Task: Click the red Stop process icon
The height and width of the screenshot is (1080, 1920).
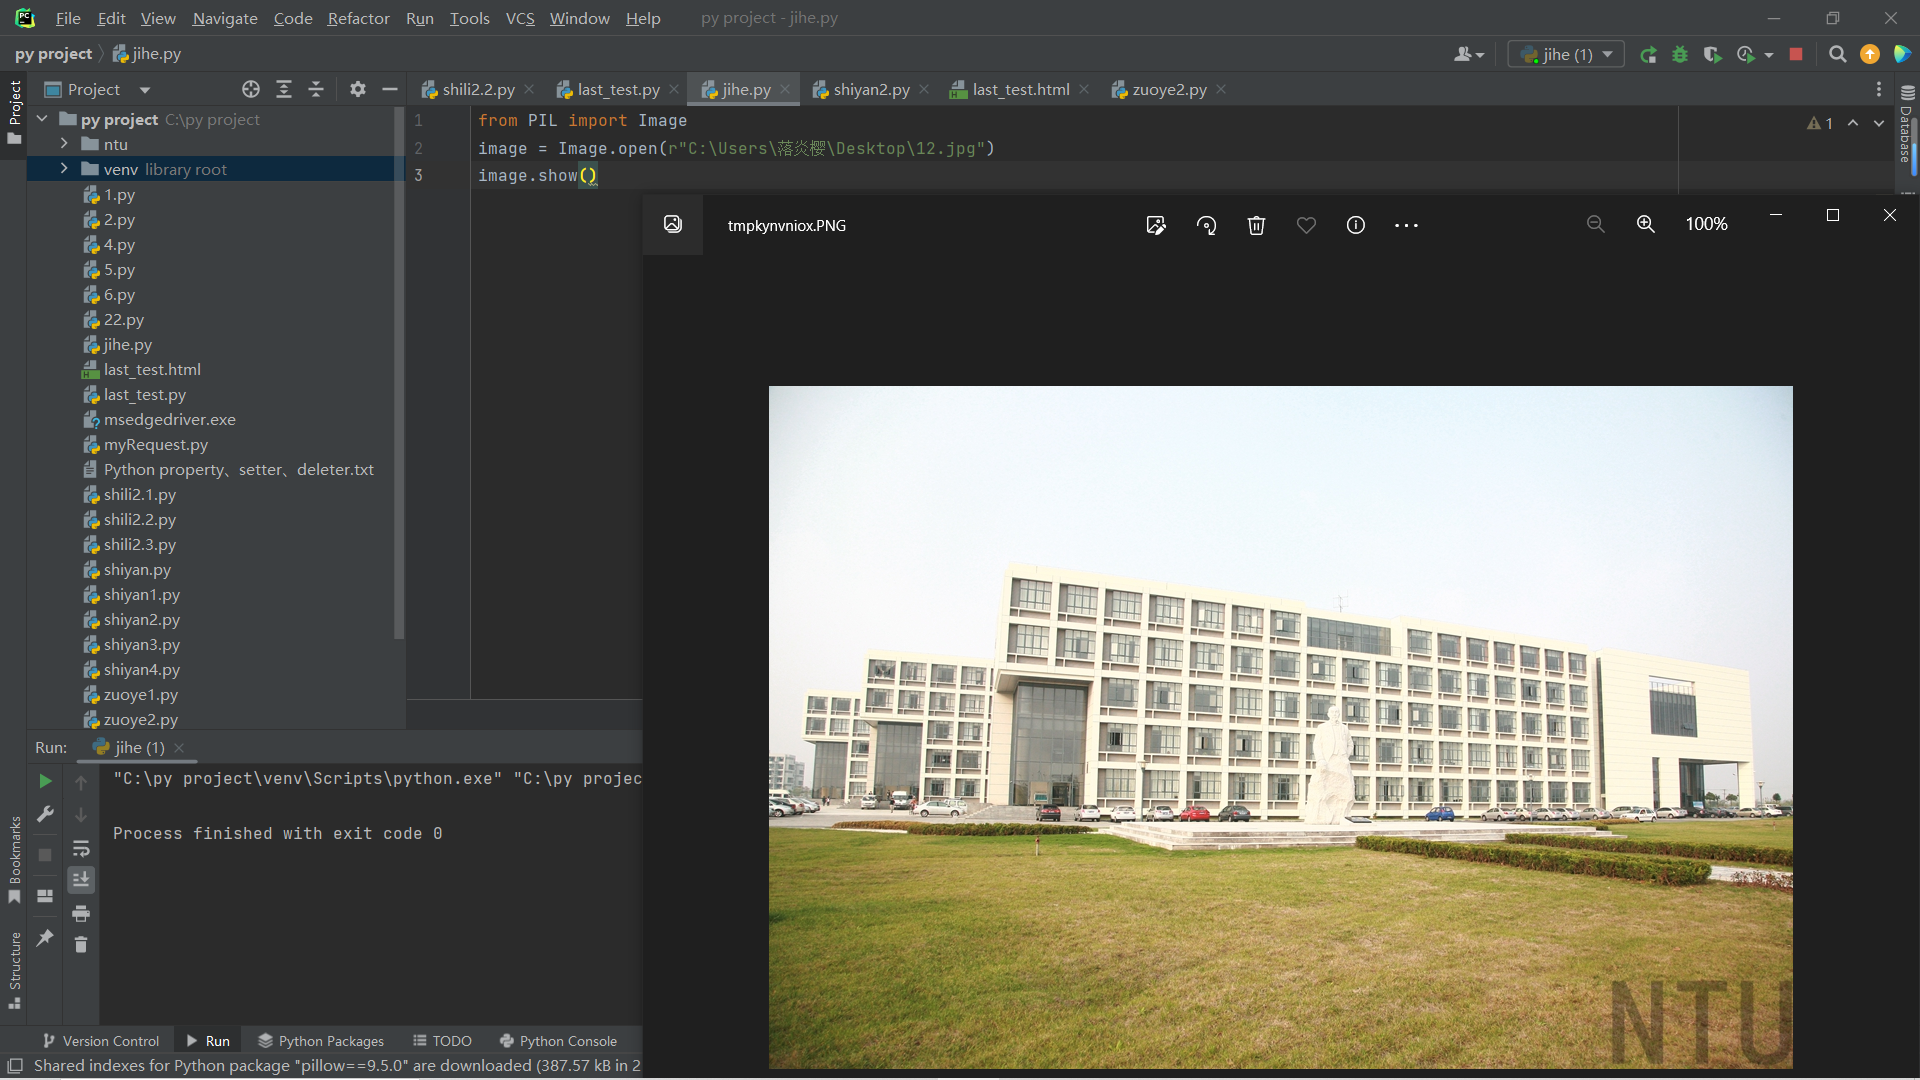Action: click(x=1796, y=55)
